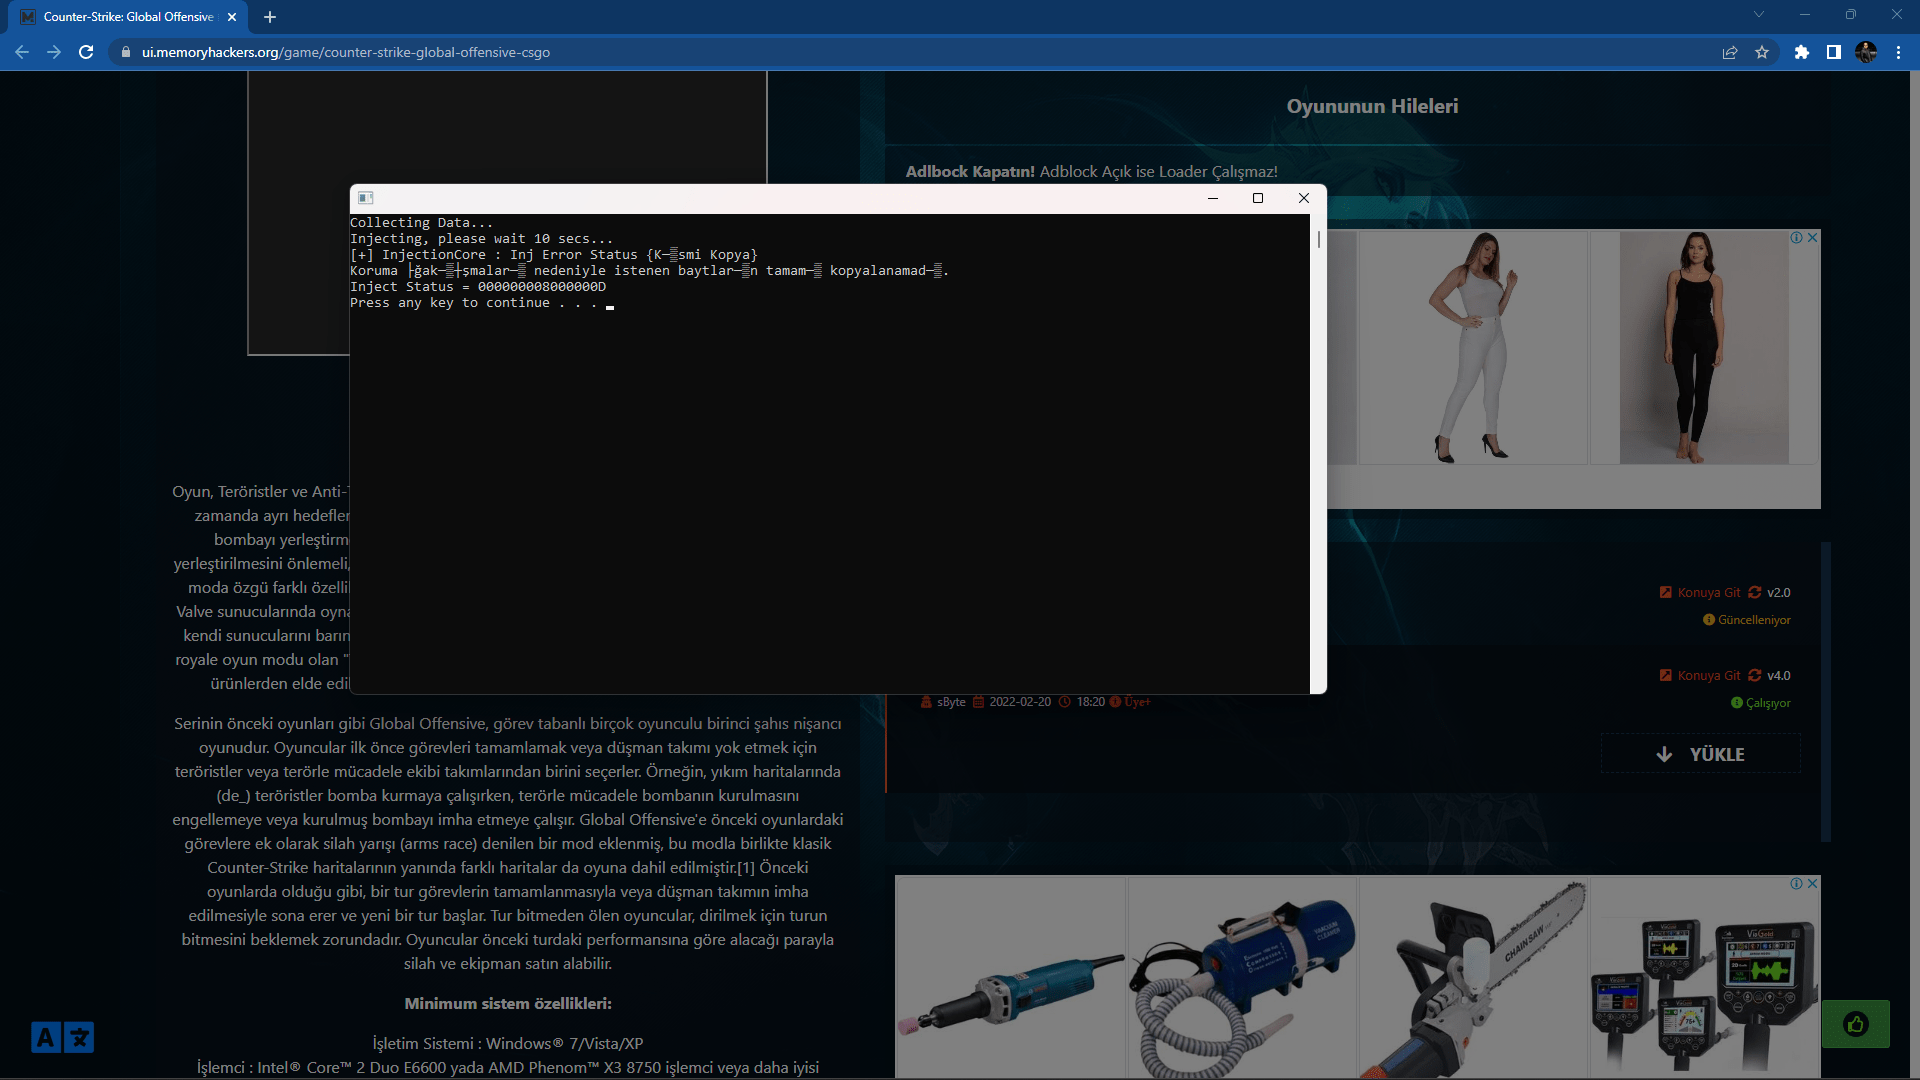Click the "Collecting Data..." console line
The height and width of the screenshot is (1080, 1920).
pyautogui.click(x=421, y=223)
